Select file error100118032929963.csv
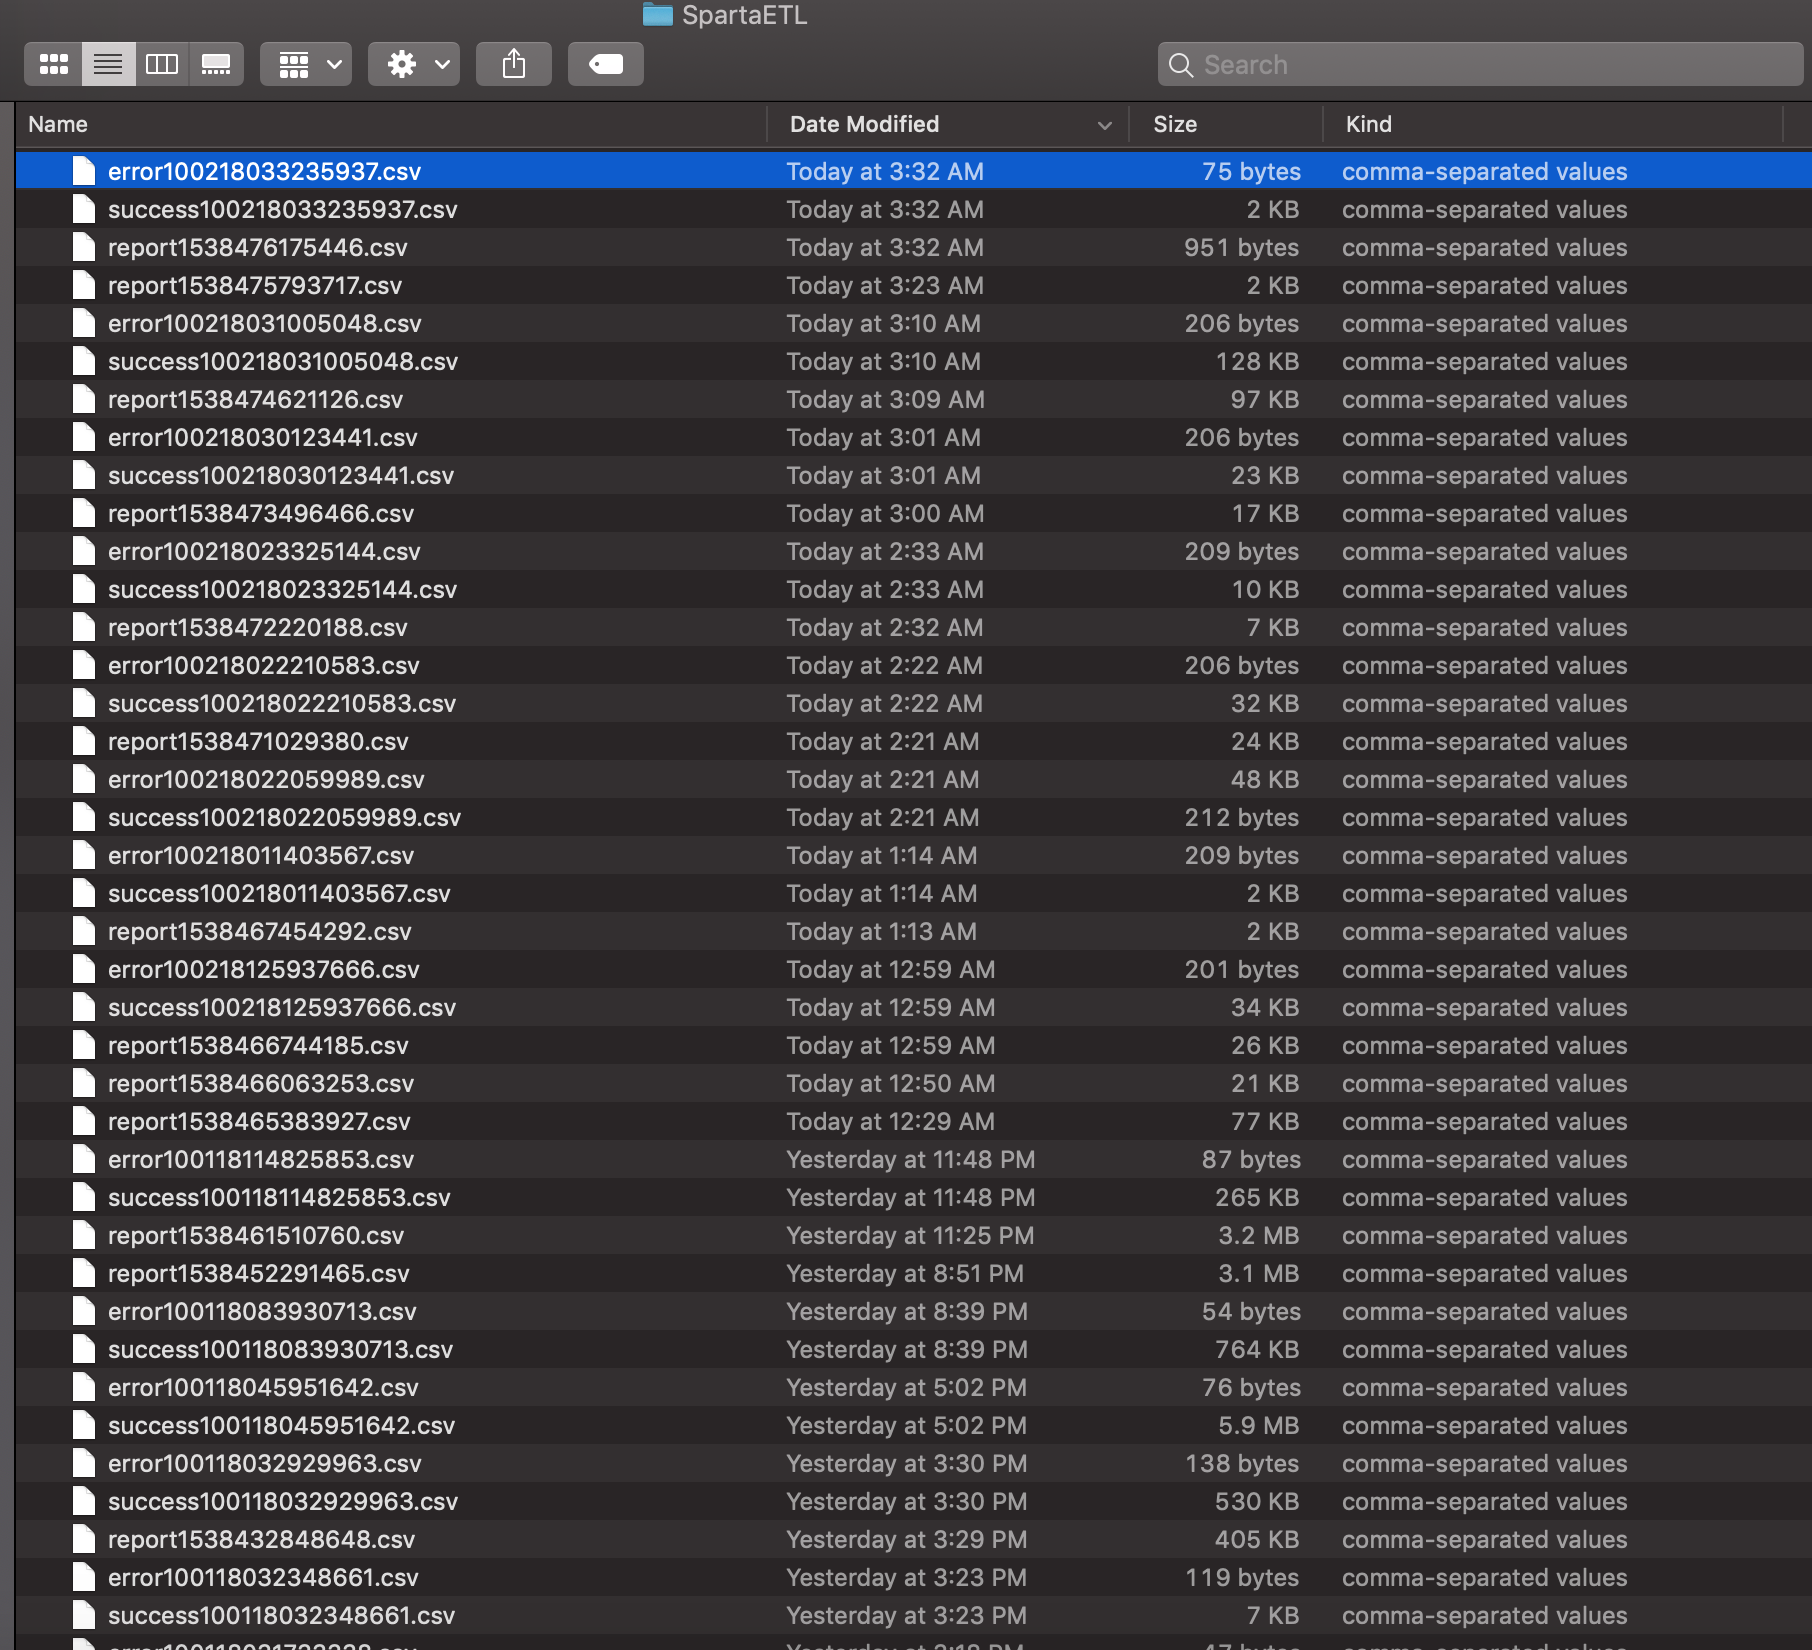1812x1650 pixels. coord(914,1463)
